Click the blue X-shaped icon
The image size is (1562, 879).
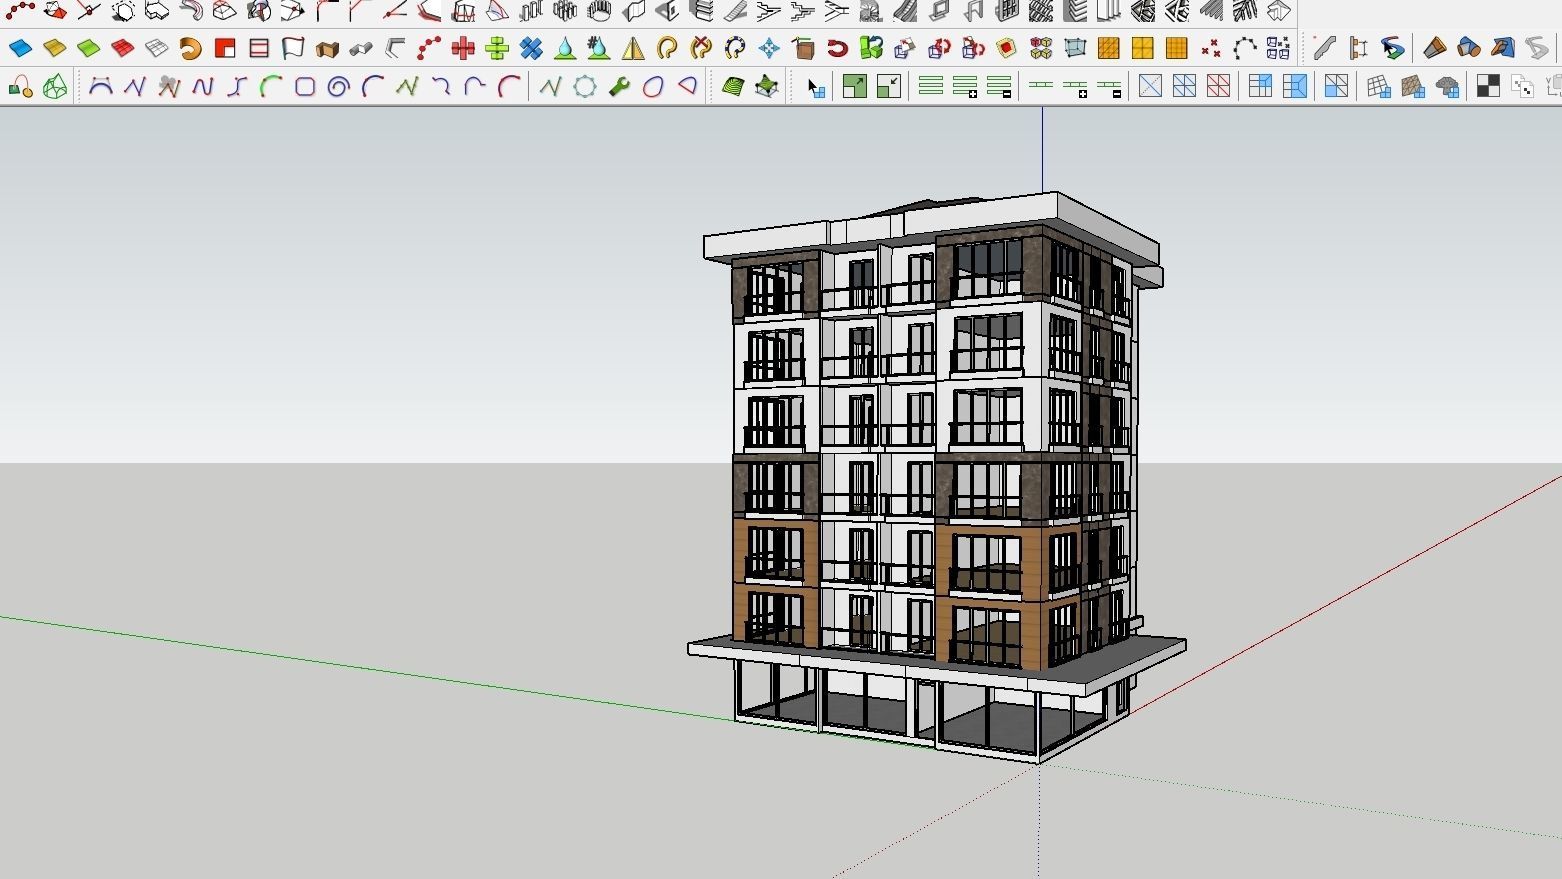click(531, 48)
